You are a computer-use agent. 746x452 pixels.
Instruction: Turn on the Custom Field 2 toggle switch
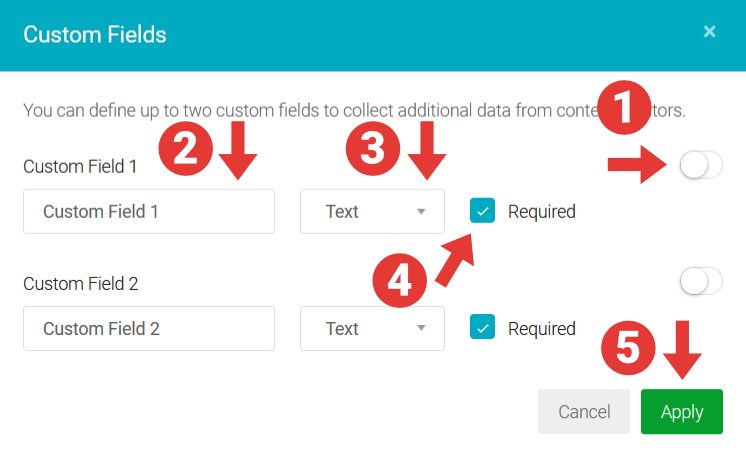(x=701, y=283)
